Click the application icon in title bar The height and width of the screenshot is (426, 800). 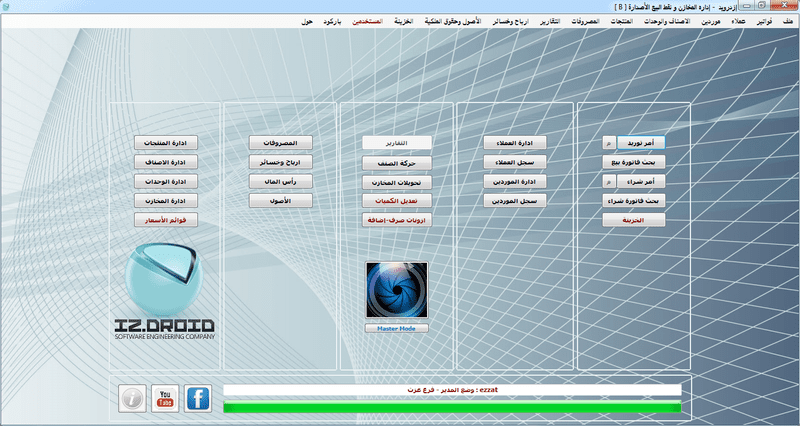pyautogui.click(x=6, y=7)
